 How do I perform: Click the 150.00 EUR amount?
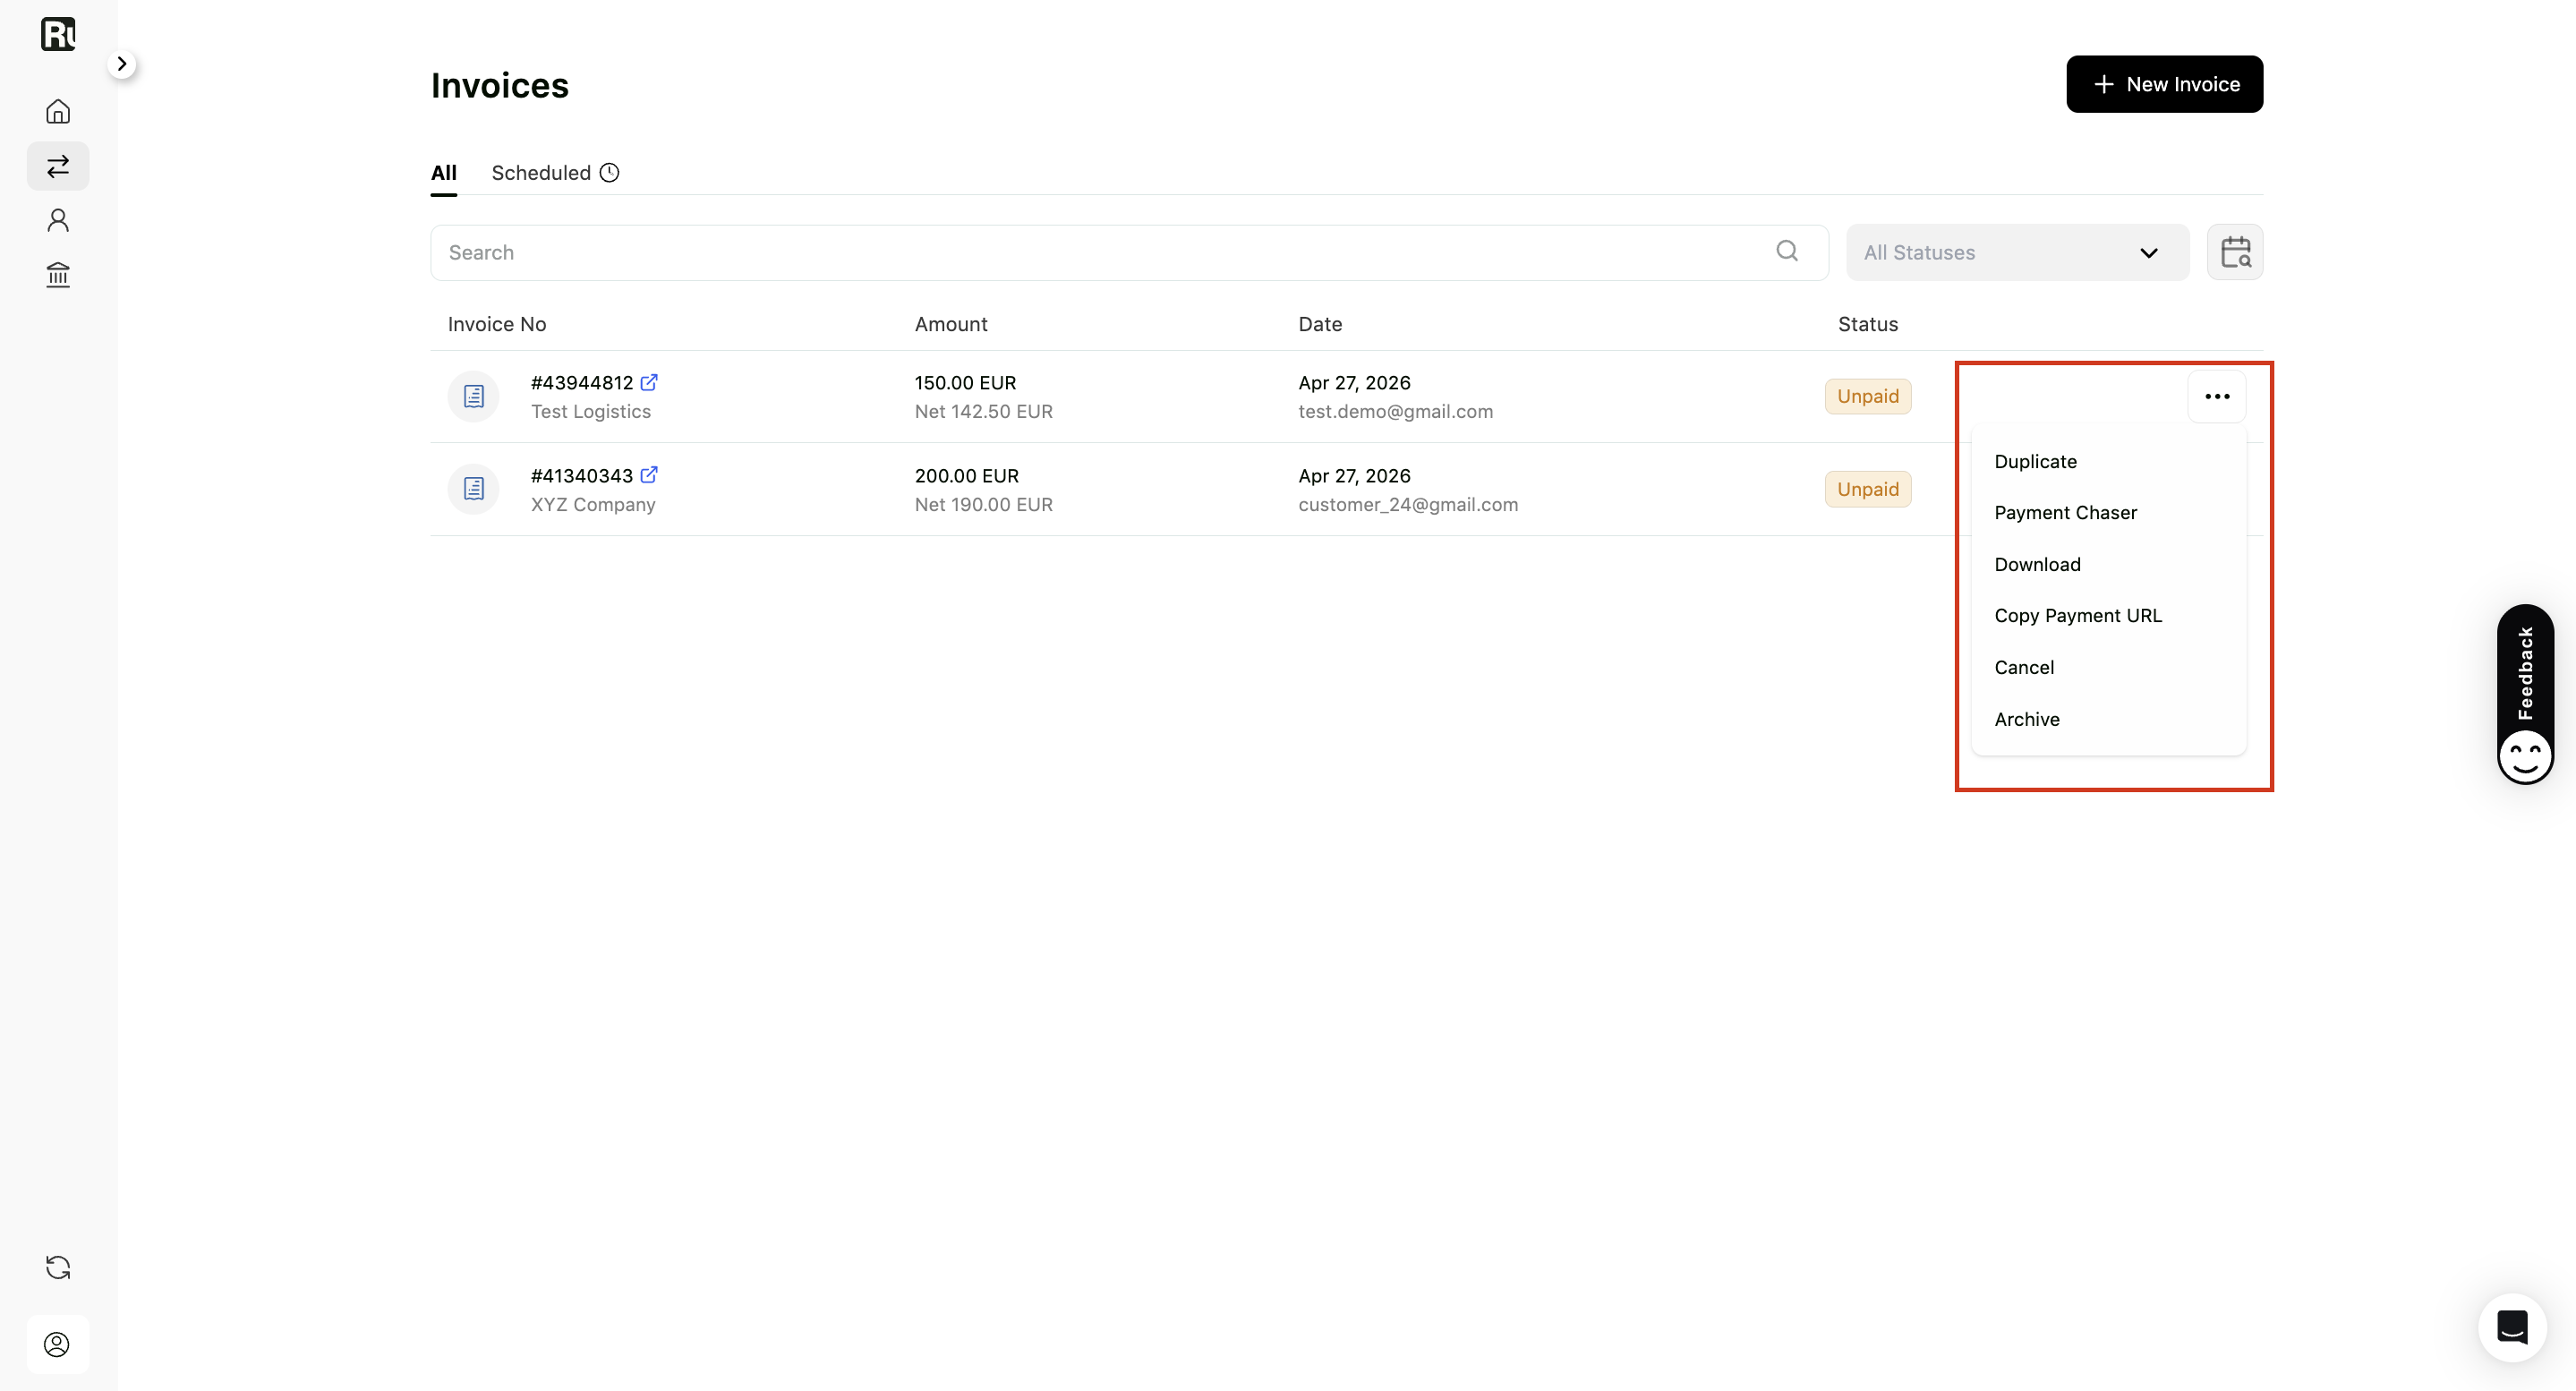[x=965, y=383]
